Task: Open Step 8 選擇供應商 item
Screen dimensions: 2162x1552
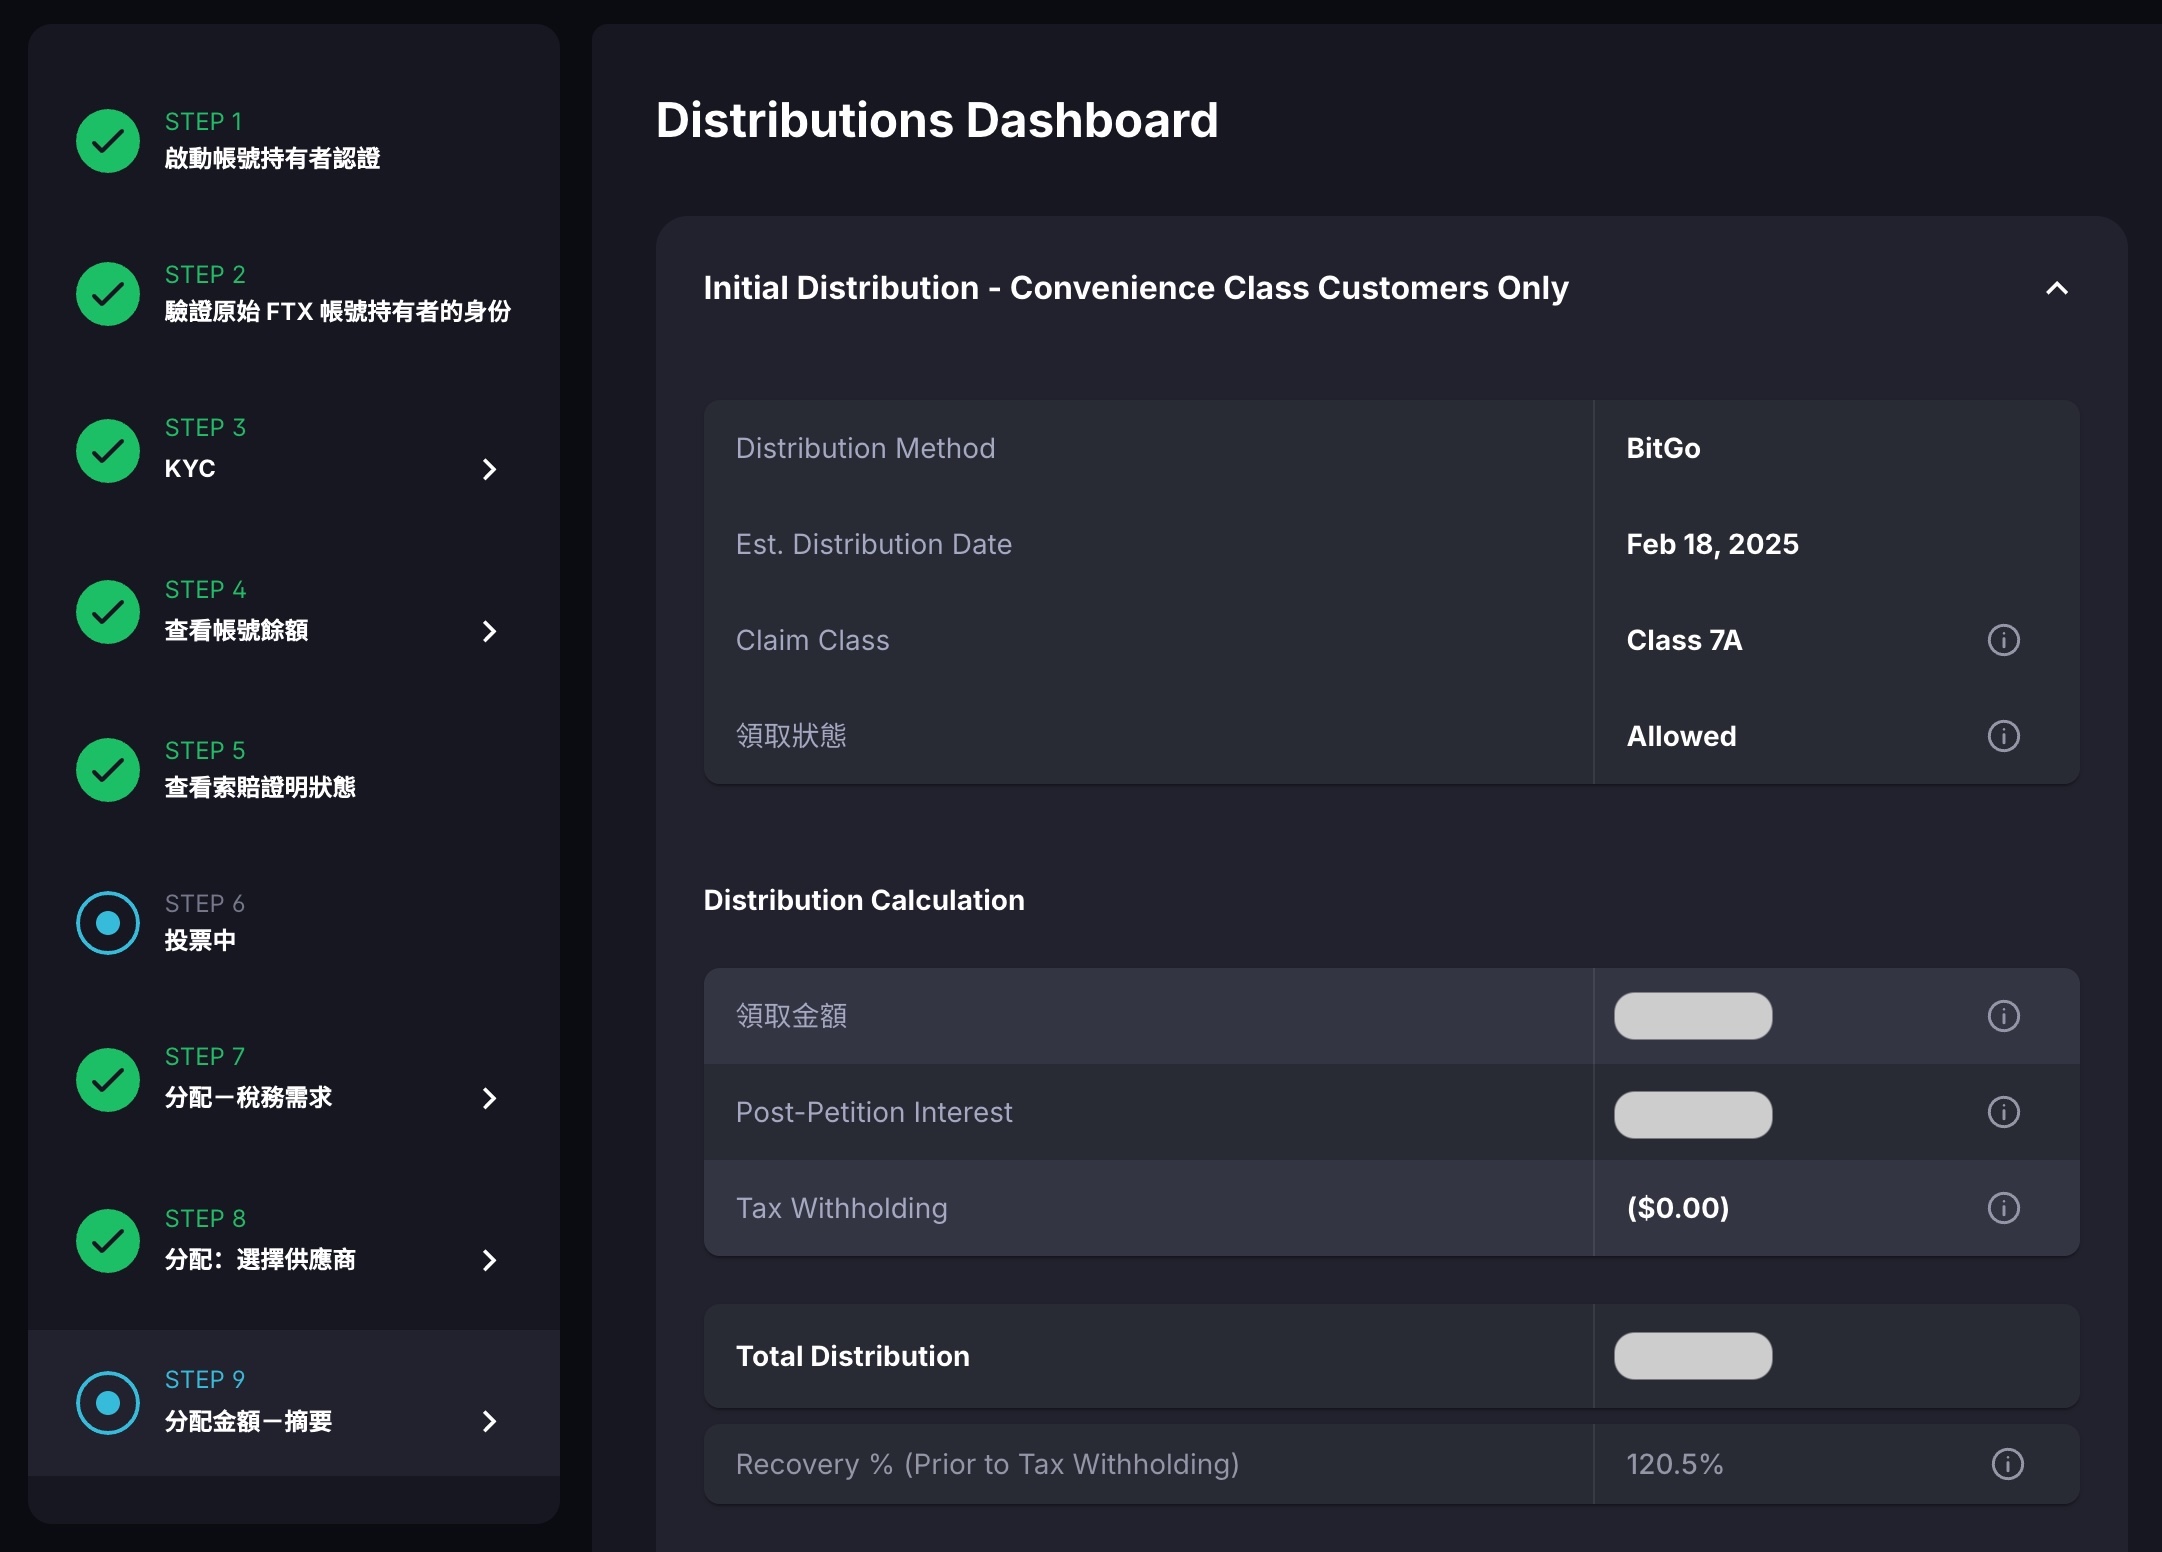Action: [260, 1259]
